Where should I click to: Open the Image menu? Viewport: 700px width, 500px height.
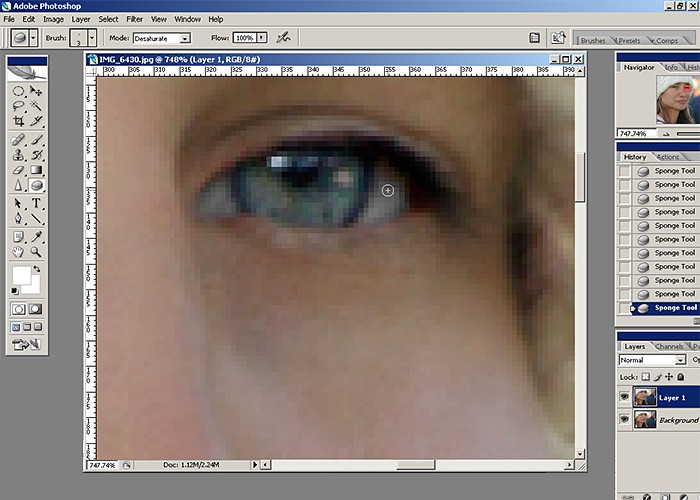[53, 19]
